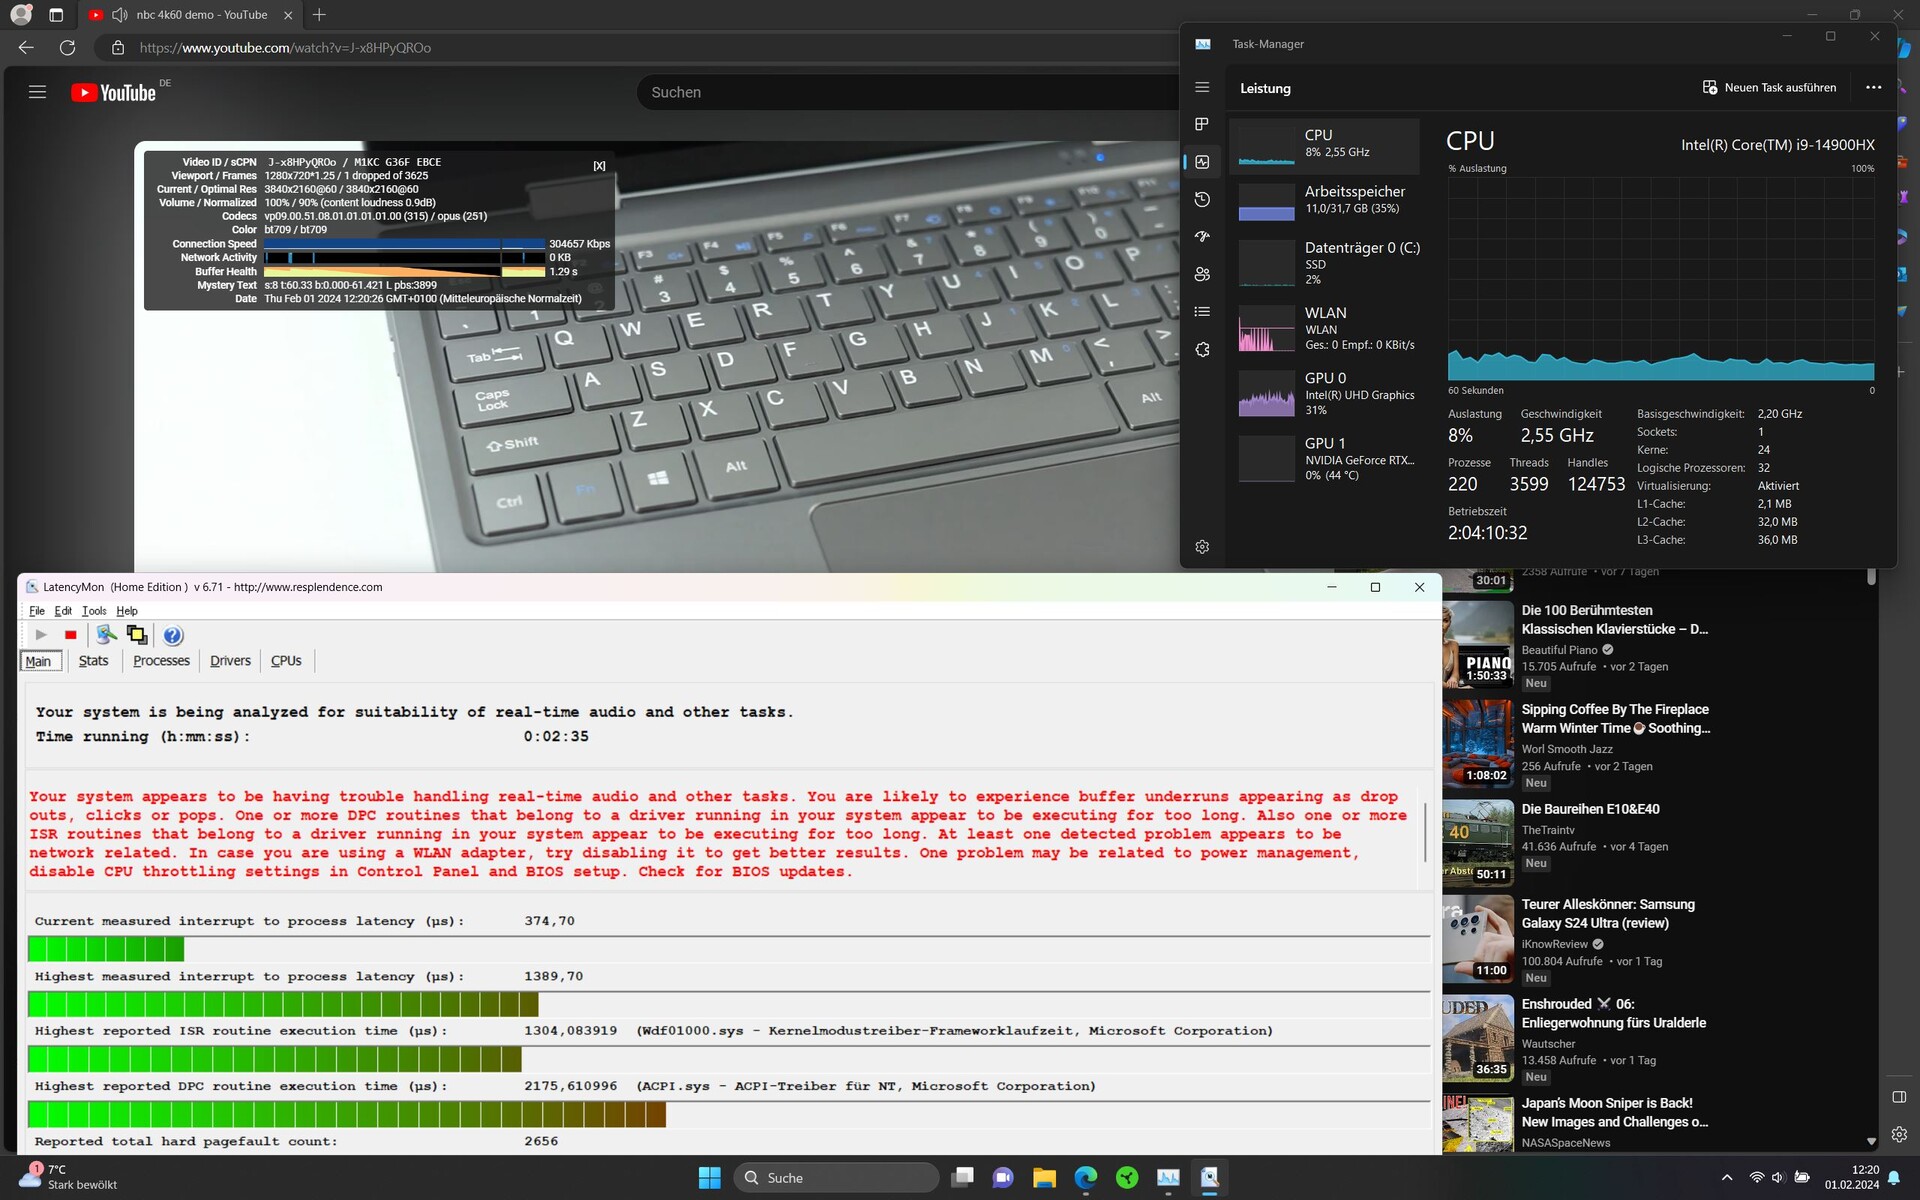Open the Samsung Galaxy S24 Ultra review thumbnail
1920x1200 pixels.
click(1477, 940)
